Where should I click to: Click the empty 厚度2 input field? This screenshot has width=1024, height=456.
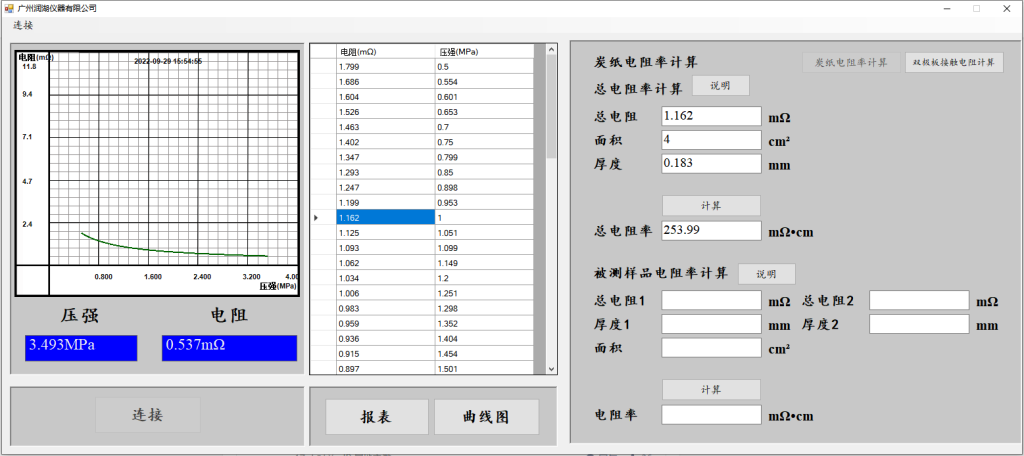click(919, 324)
